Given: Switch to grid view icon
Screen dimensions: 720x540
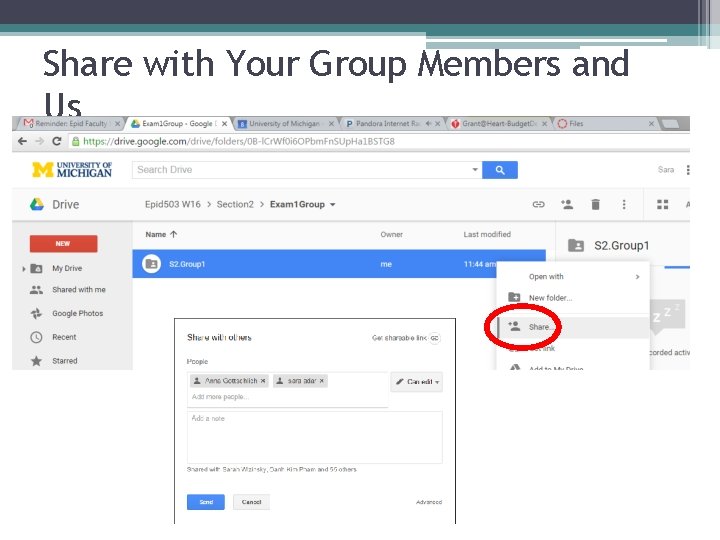Looking at the screenshot, I should 663,204.
